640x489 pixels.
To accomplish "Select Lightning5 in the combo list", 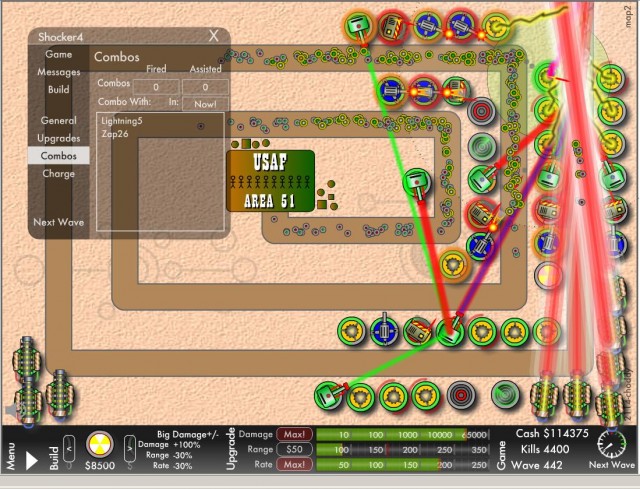I will coord(122,121).
